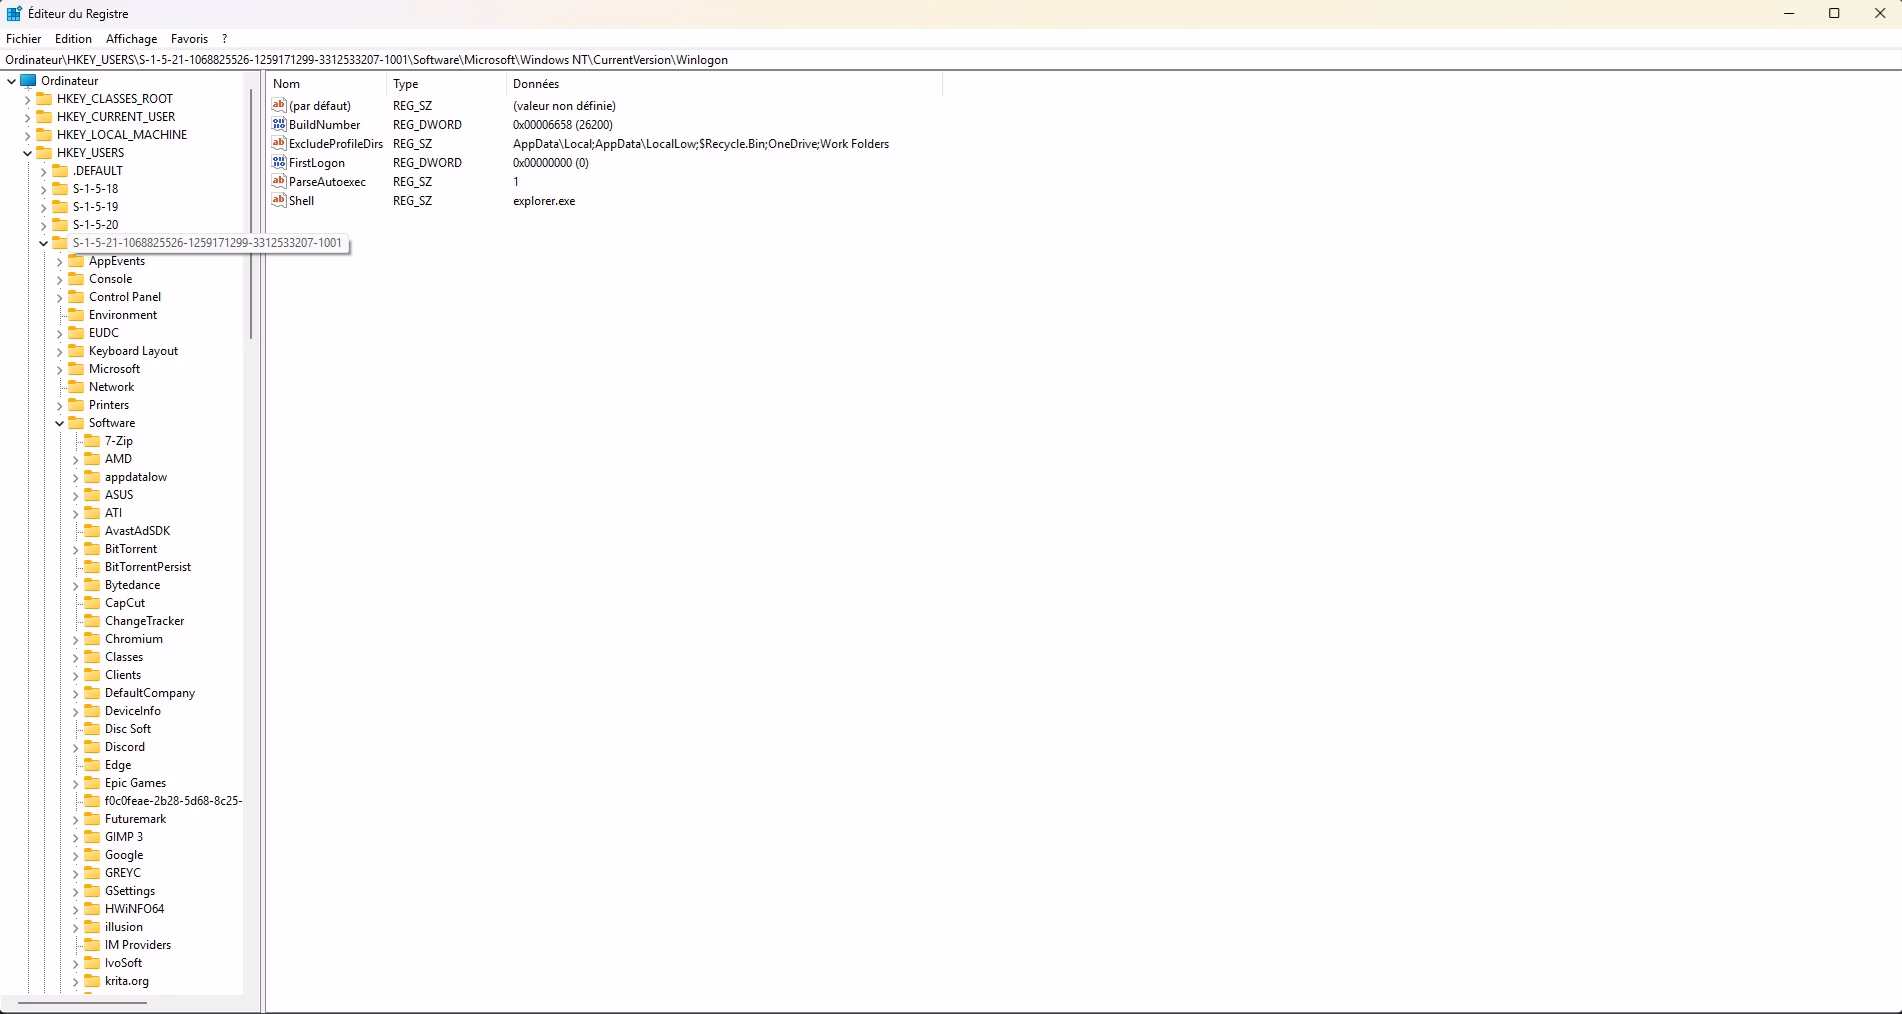Collapse the Software key

pyautogui.click(x=59, y=423)
